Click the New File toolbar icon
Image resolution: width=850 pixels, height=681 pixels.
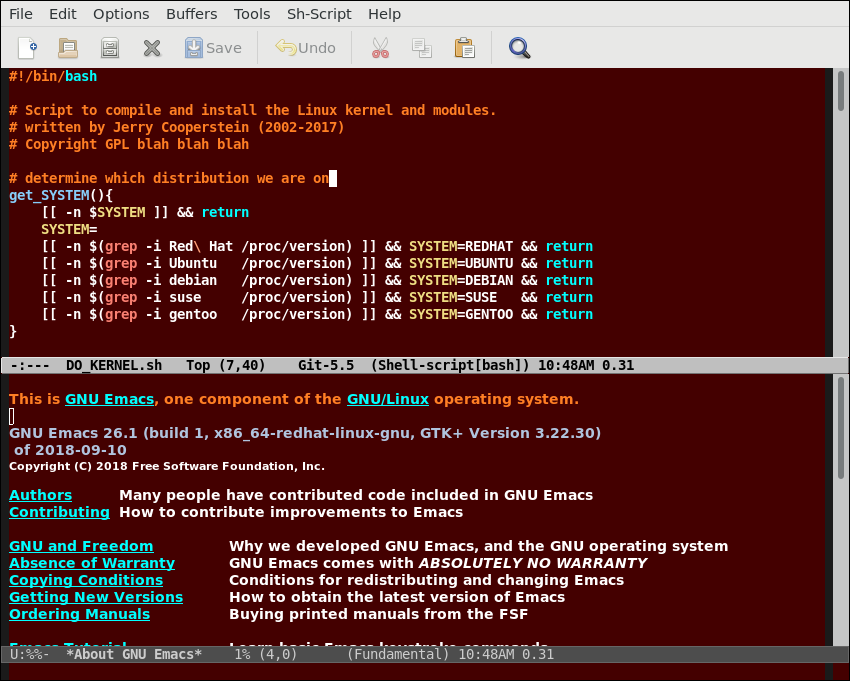(x=27, y=48)
